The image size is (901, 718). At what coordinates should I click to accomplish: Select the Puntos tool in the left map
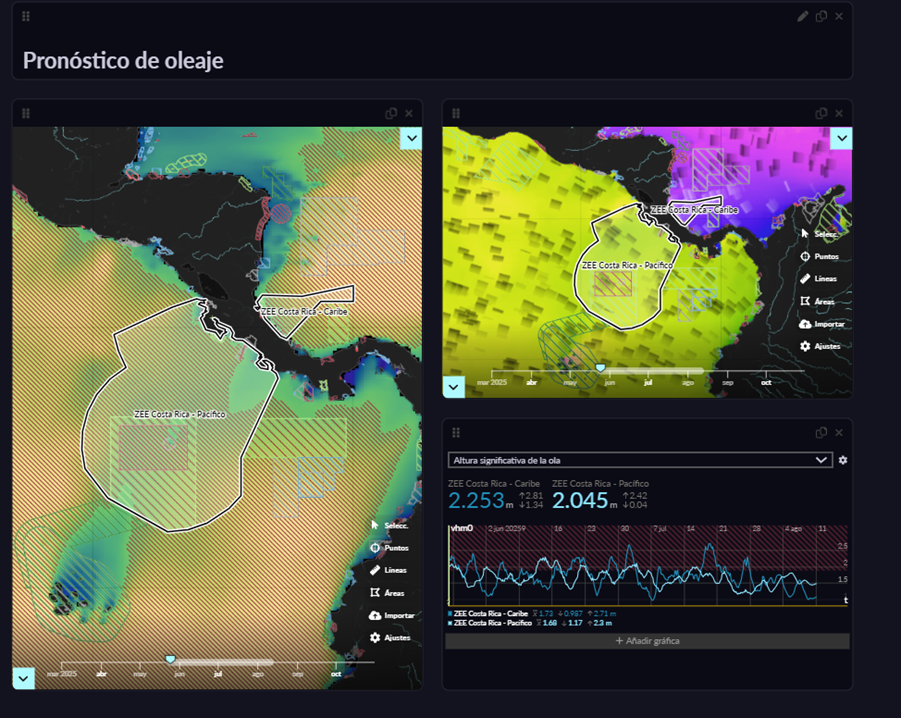pyautogui.click(x=375, y=548)
